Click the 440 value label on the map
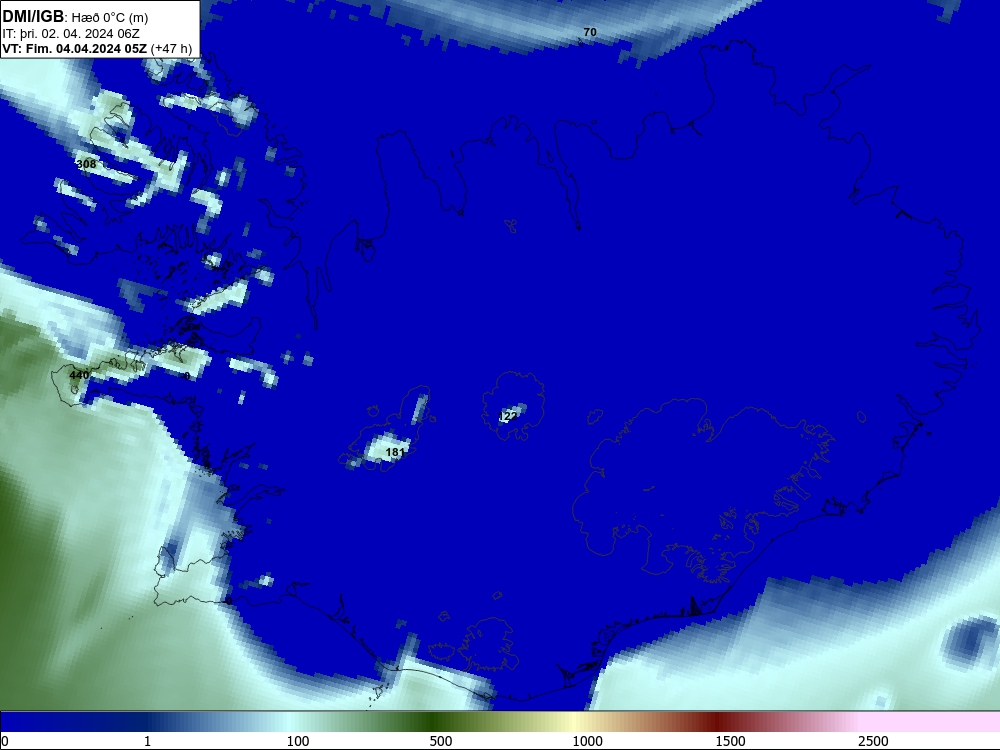 tap(79, 374)
